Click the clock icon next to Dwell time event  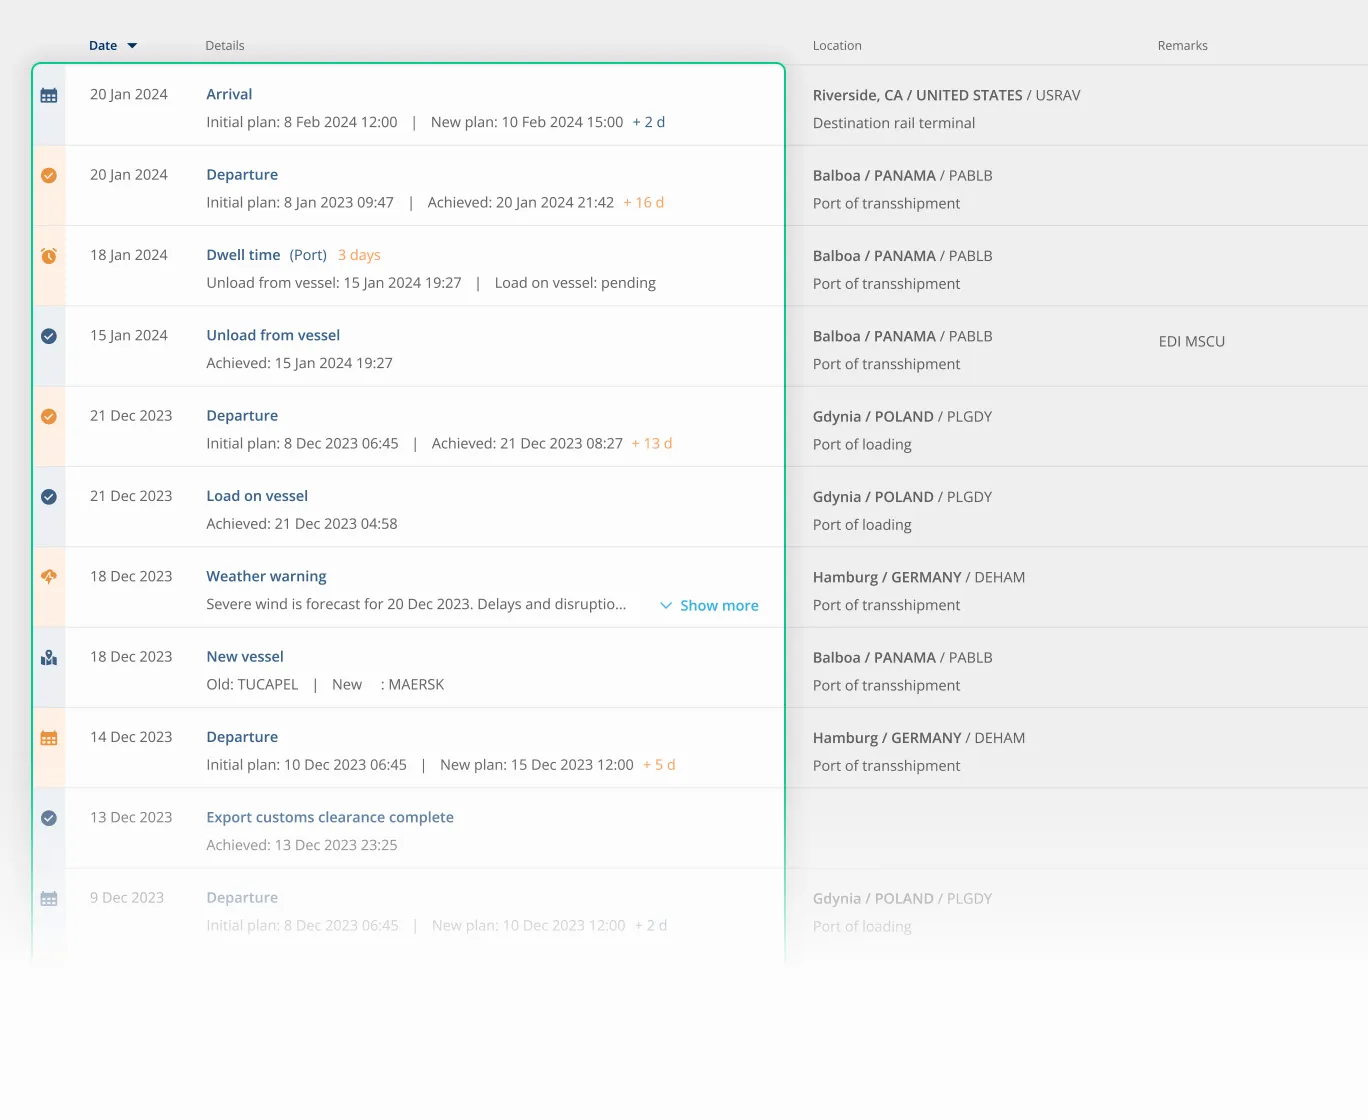[x=49, y=255]
